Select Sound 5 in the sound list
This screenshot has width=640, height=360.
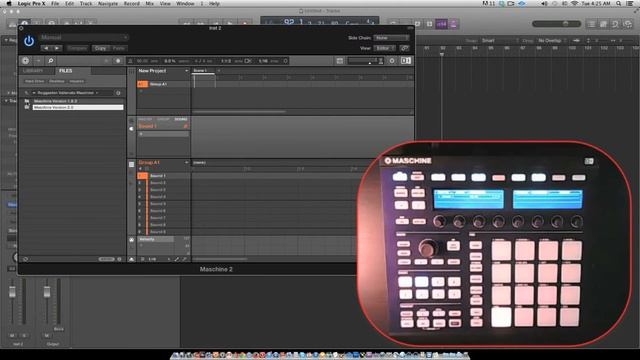point(158,204)
